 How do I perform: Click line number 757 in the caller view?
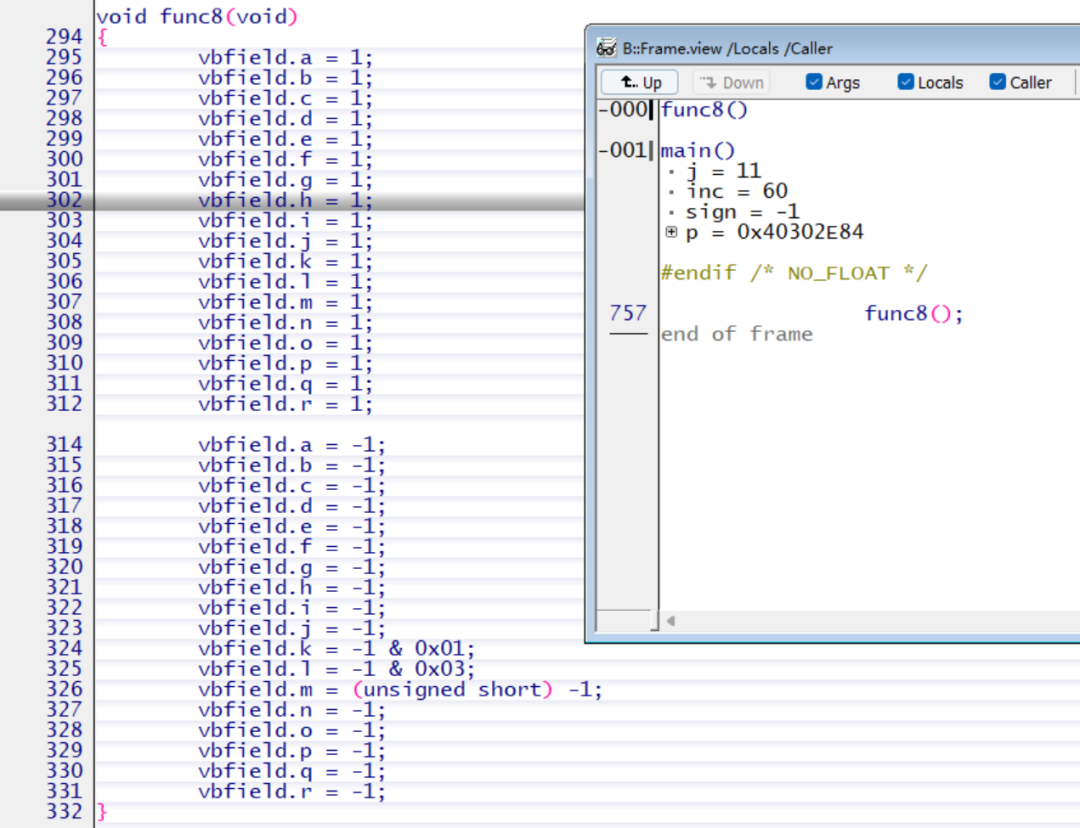627,312
